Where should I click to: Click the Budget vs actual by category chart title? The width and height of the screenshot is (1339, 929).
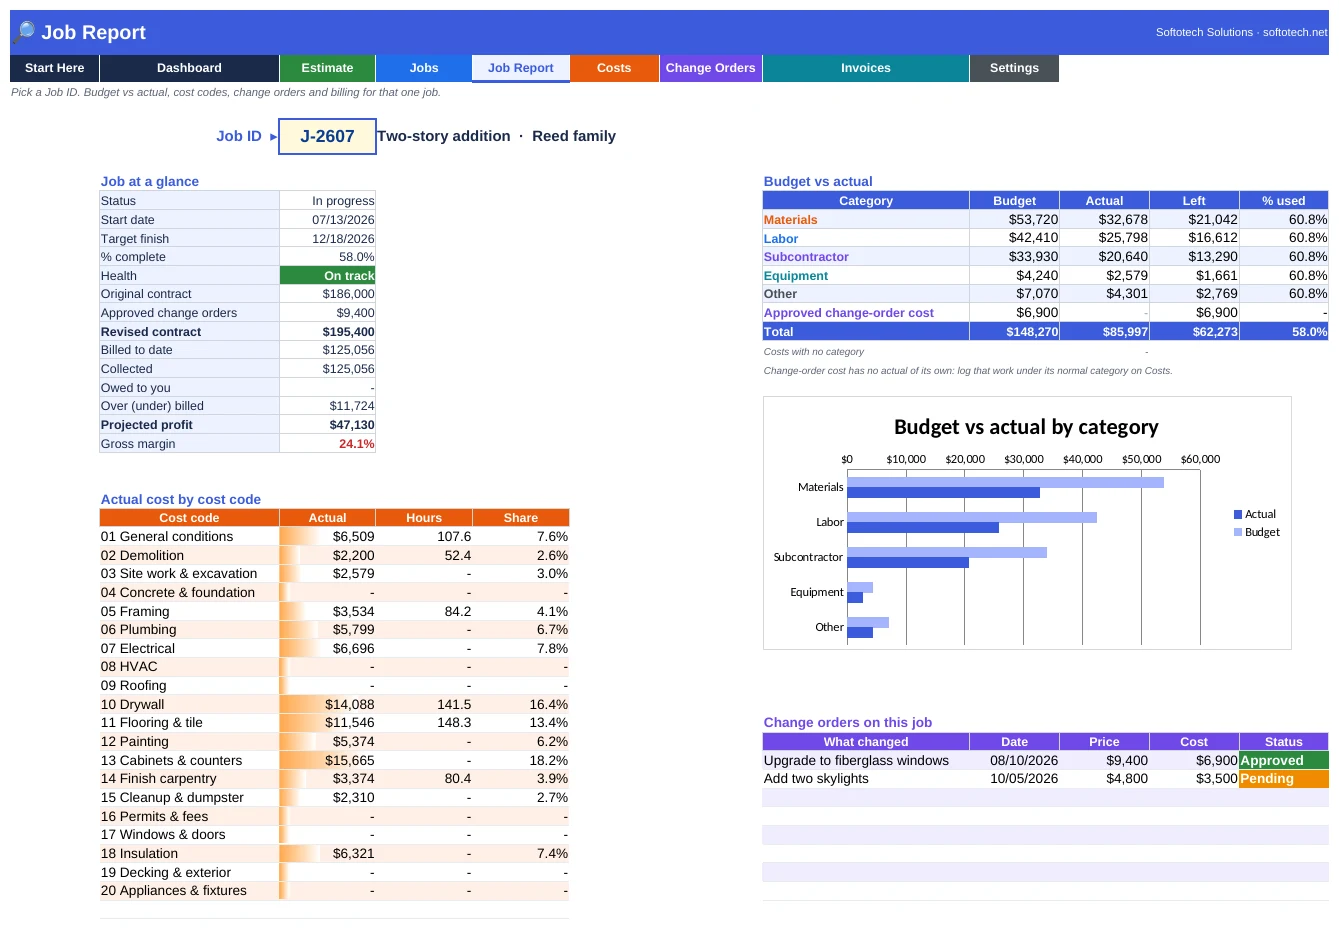[x=1026, y=427]
